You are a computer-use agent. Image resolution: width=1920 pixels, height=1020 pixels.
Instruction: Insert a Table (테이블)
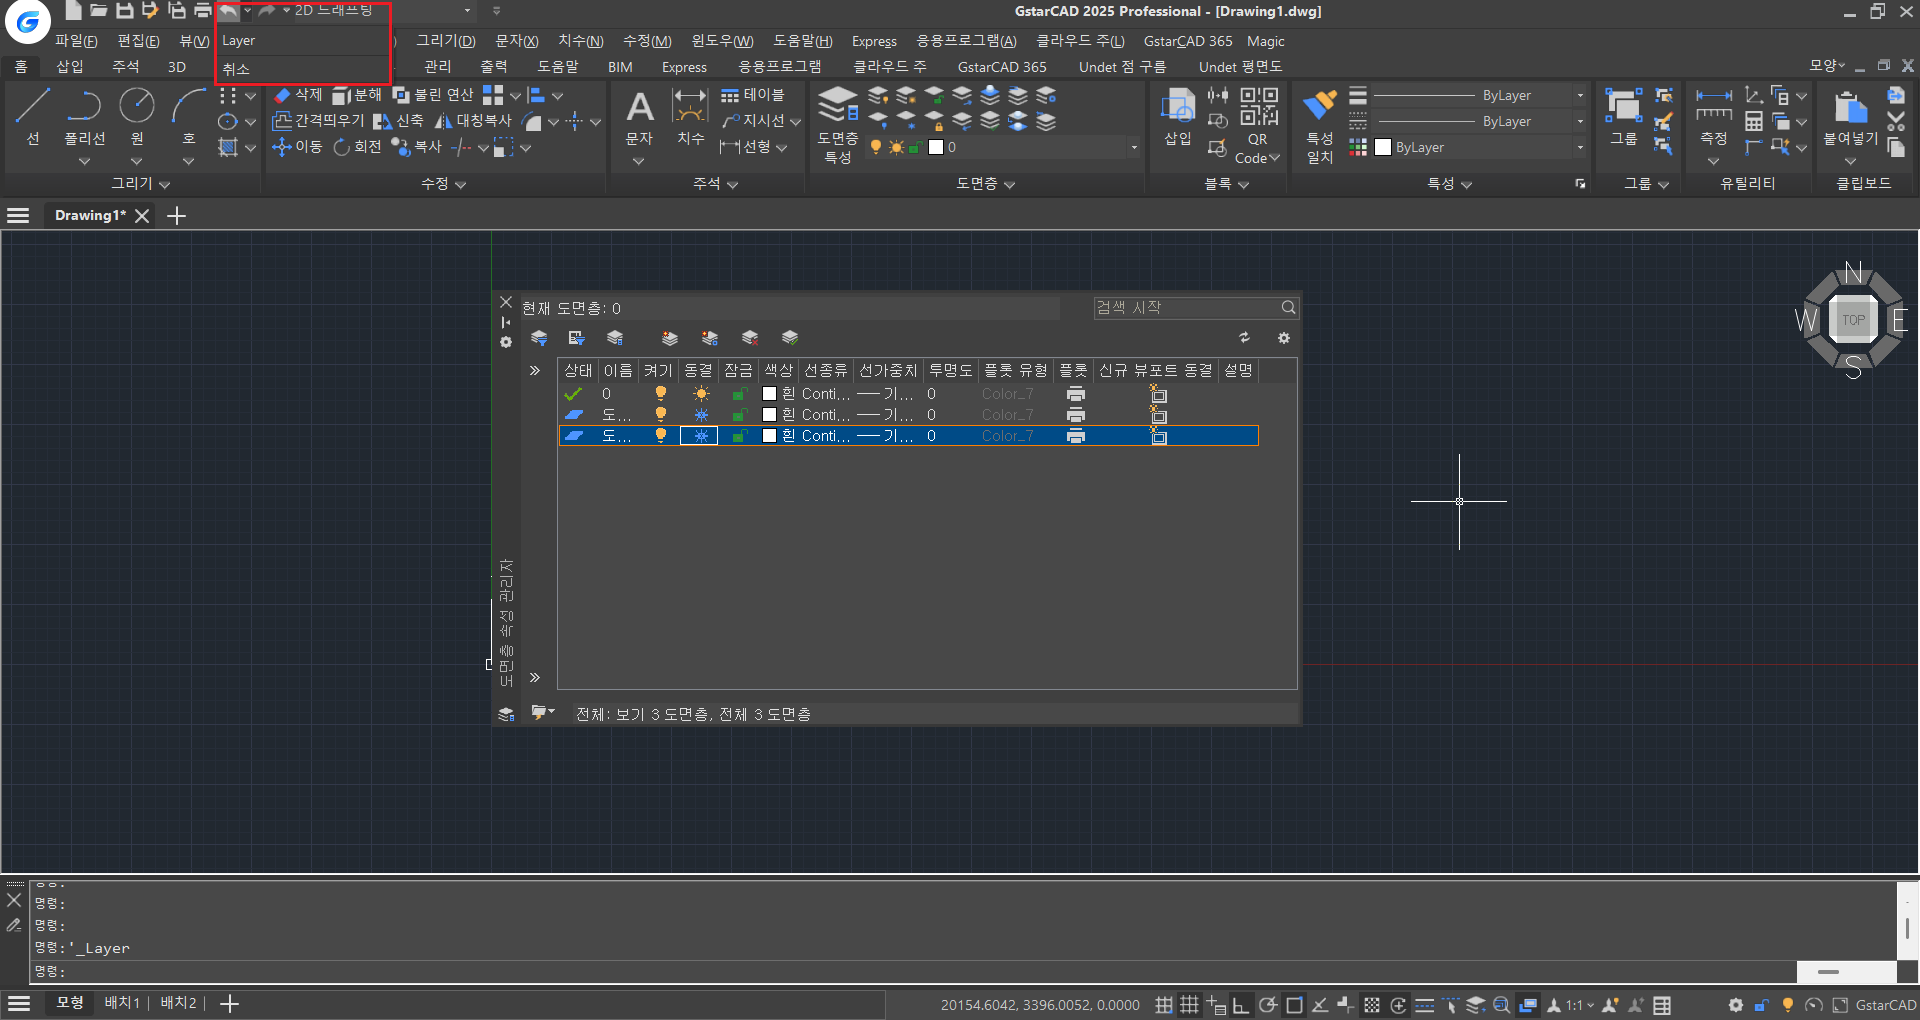tap(753, 95)
